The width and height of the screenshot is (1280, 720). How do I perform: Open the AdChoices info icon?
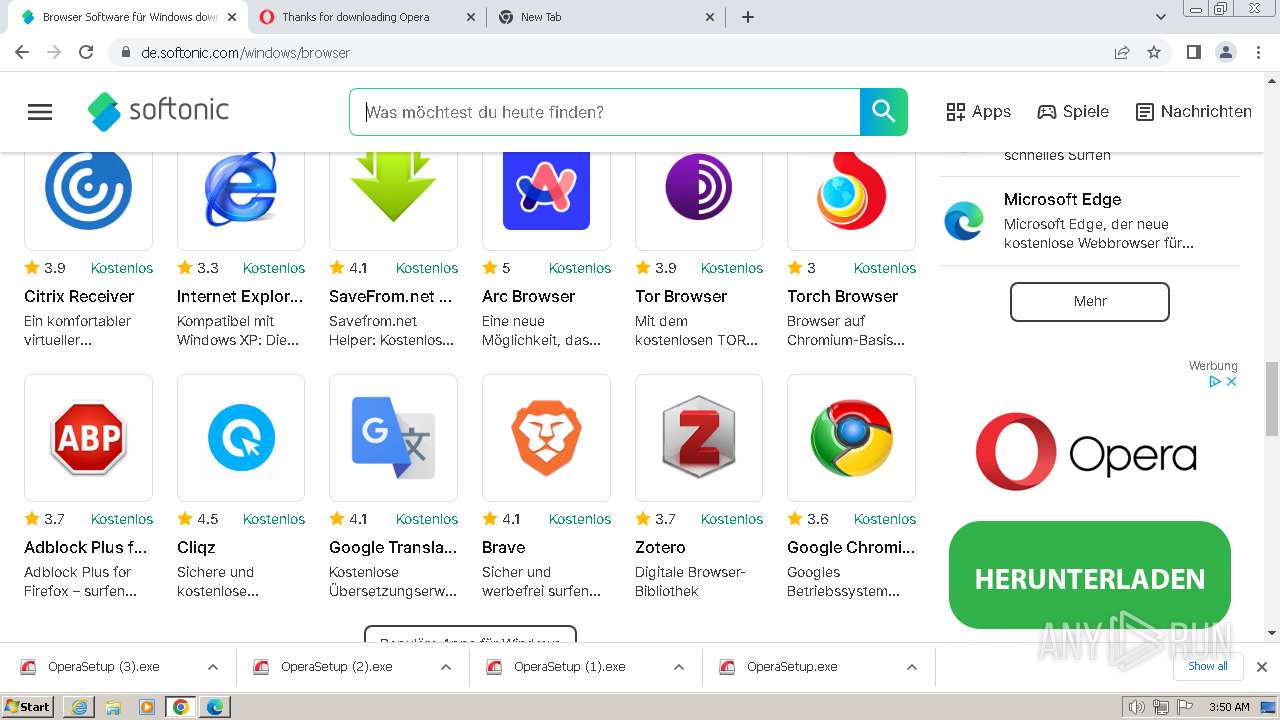point(1215,381)
